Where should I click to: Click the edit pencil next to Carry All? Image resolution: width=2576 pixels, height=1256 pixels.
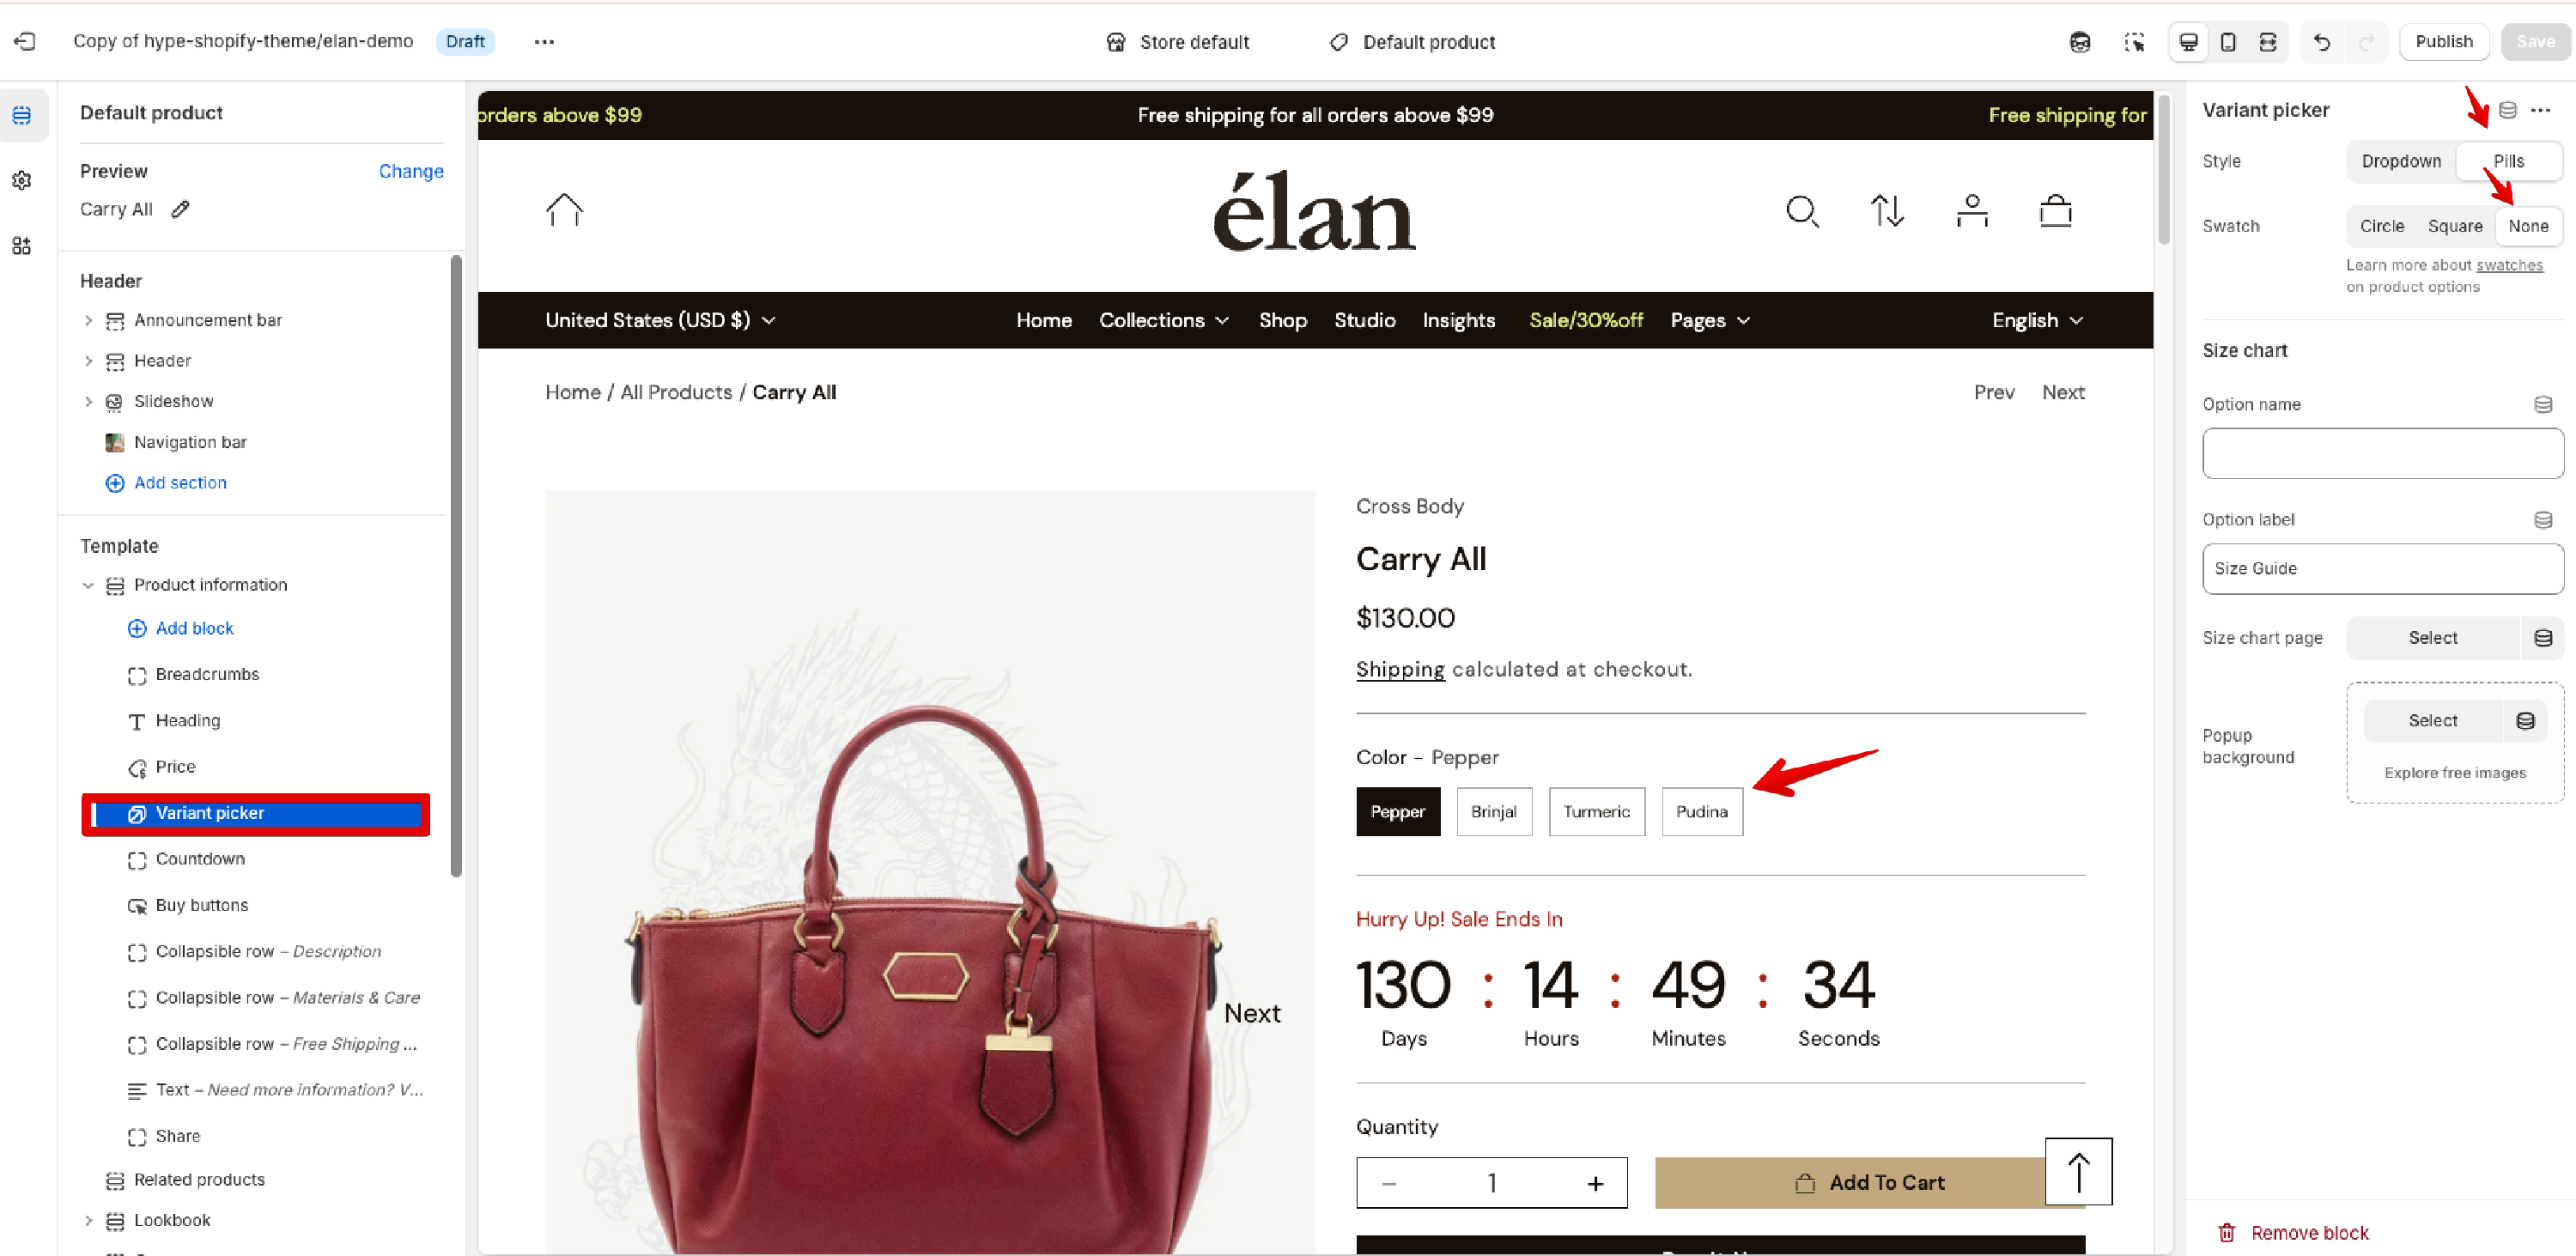[180, 209]
